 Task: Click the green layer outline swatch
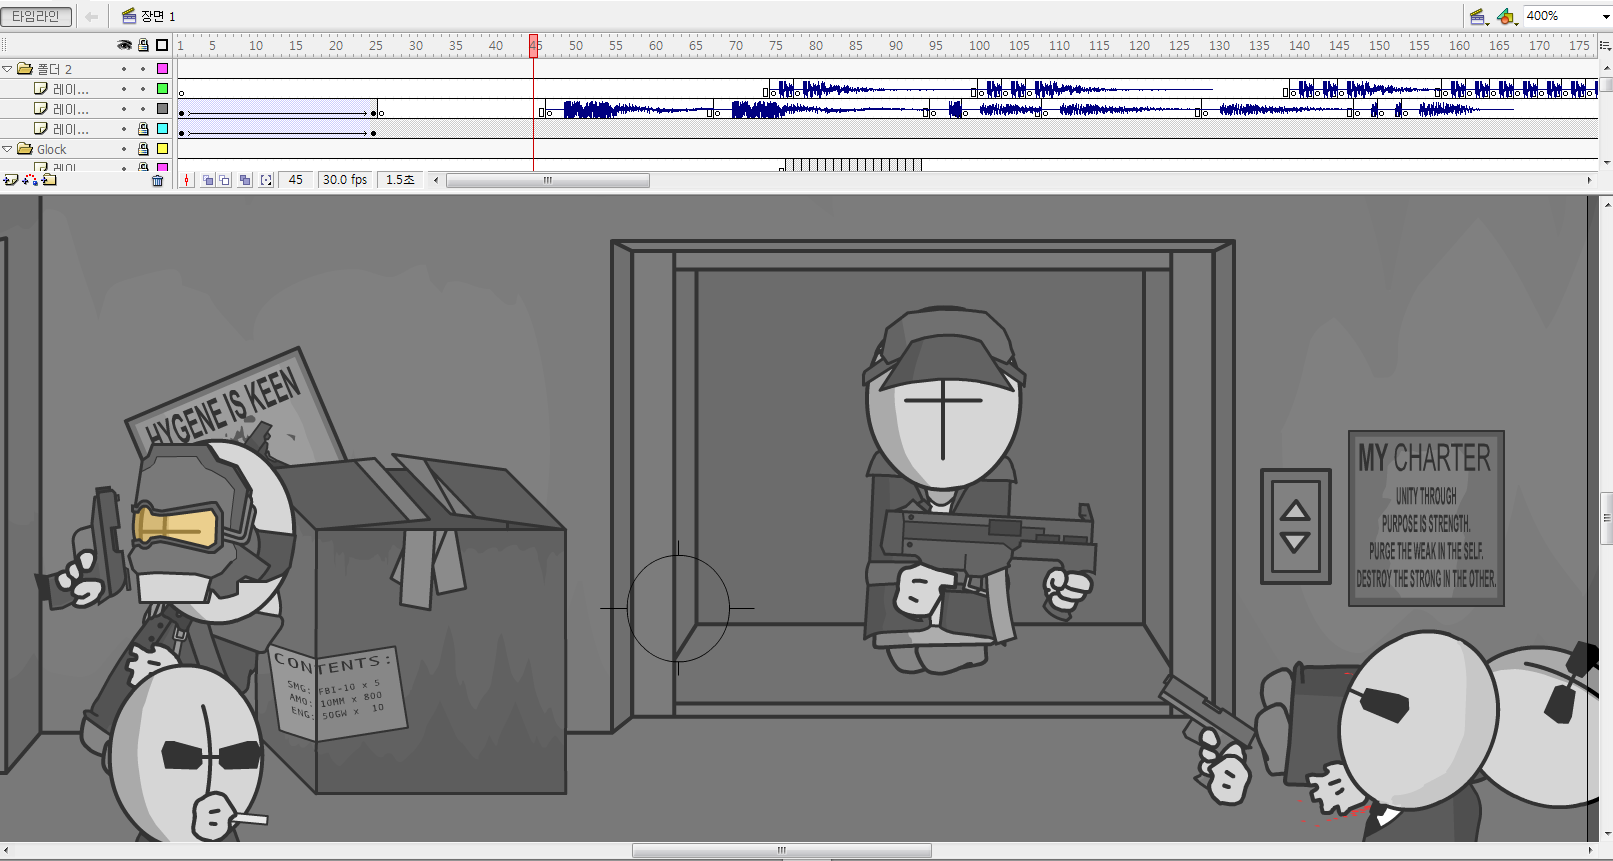tap(162, 89)
